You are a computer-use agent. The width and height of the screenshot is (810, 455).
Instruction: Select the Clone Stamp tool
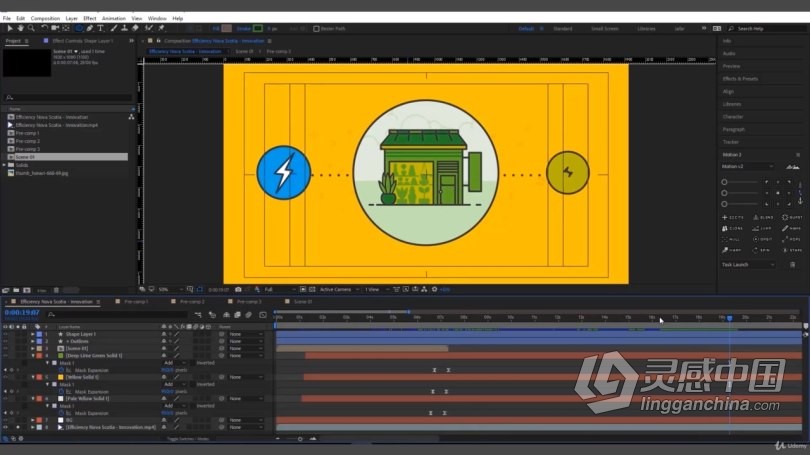(x=124, y=28)
